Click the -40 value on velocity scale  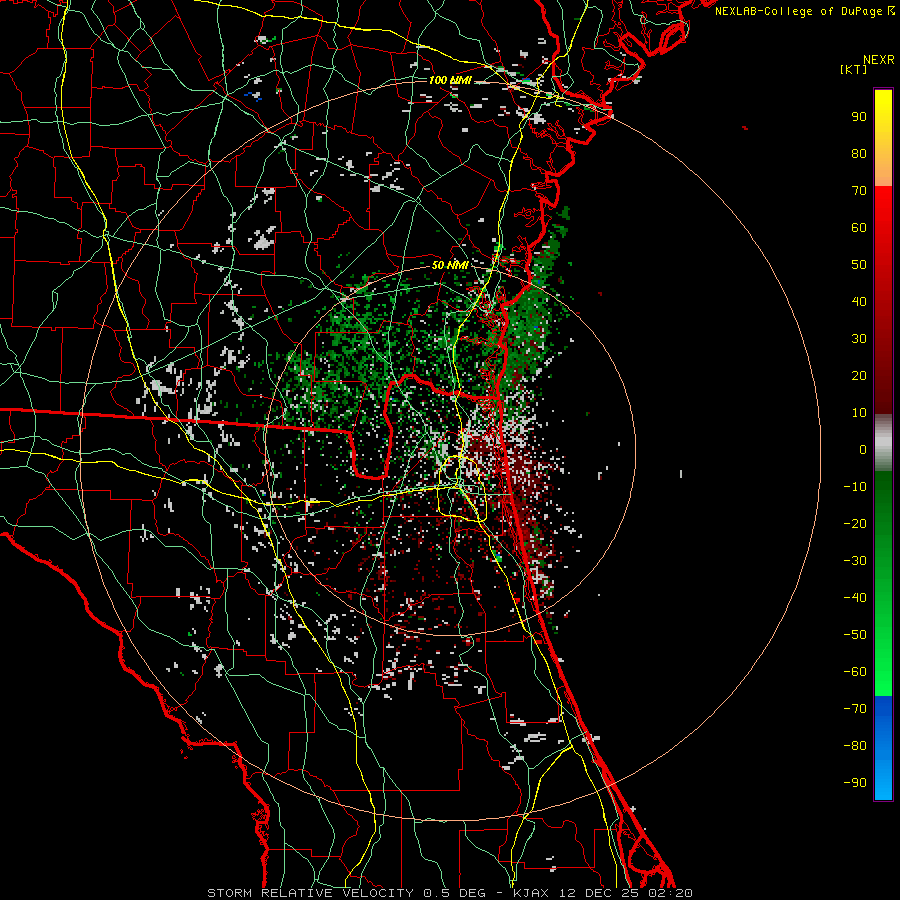(855, 598)
